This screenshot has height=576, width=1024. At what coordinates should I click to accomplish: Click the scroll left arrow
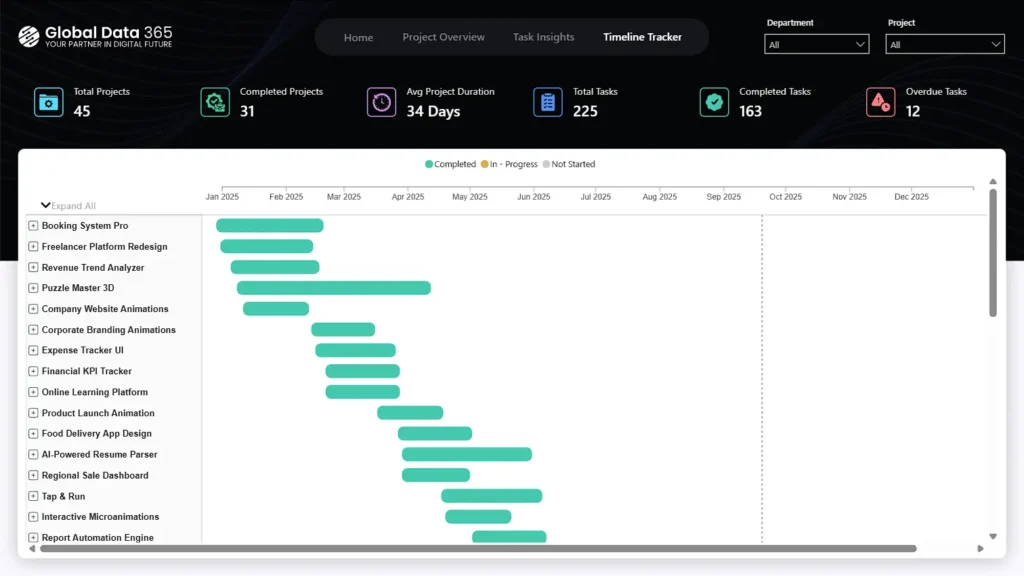[x=32, y=549]
